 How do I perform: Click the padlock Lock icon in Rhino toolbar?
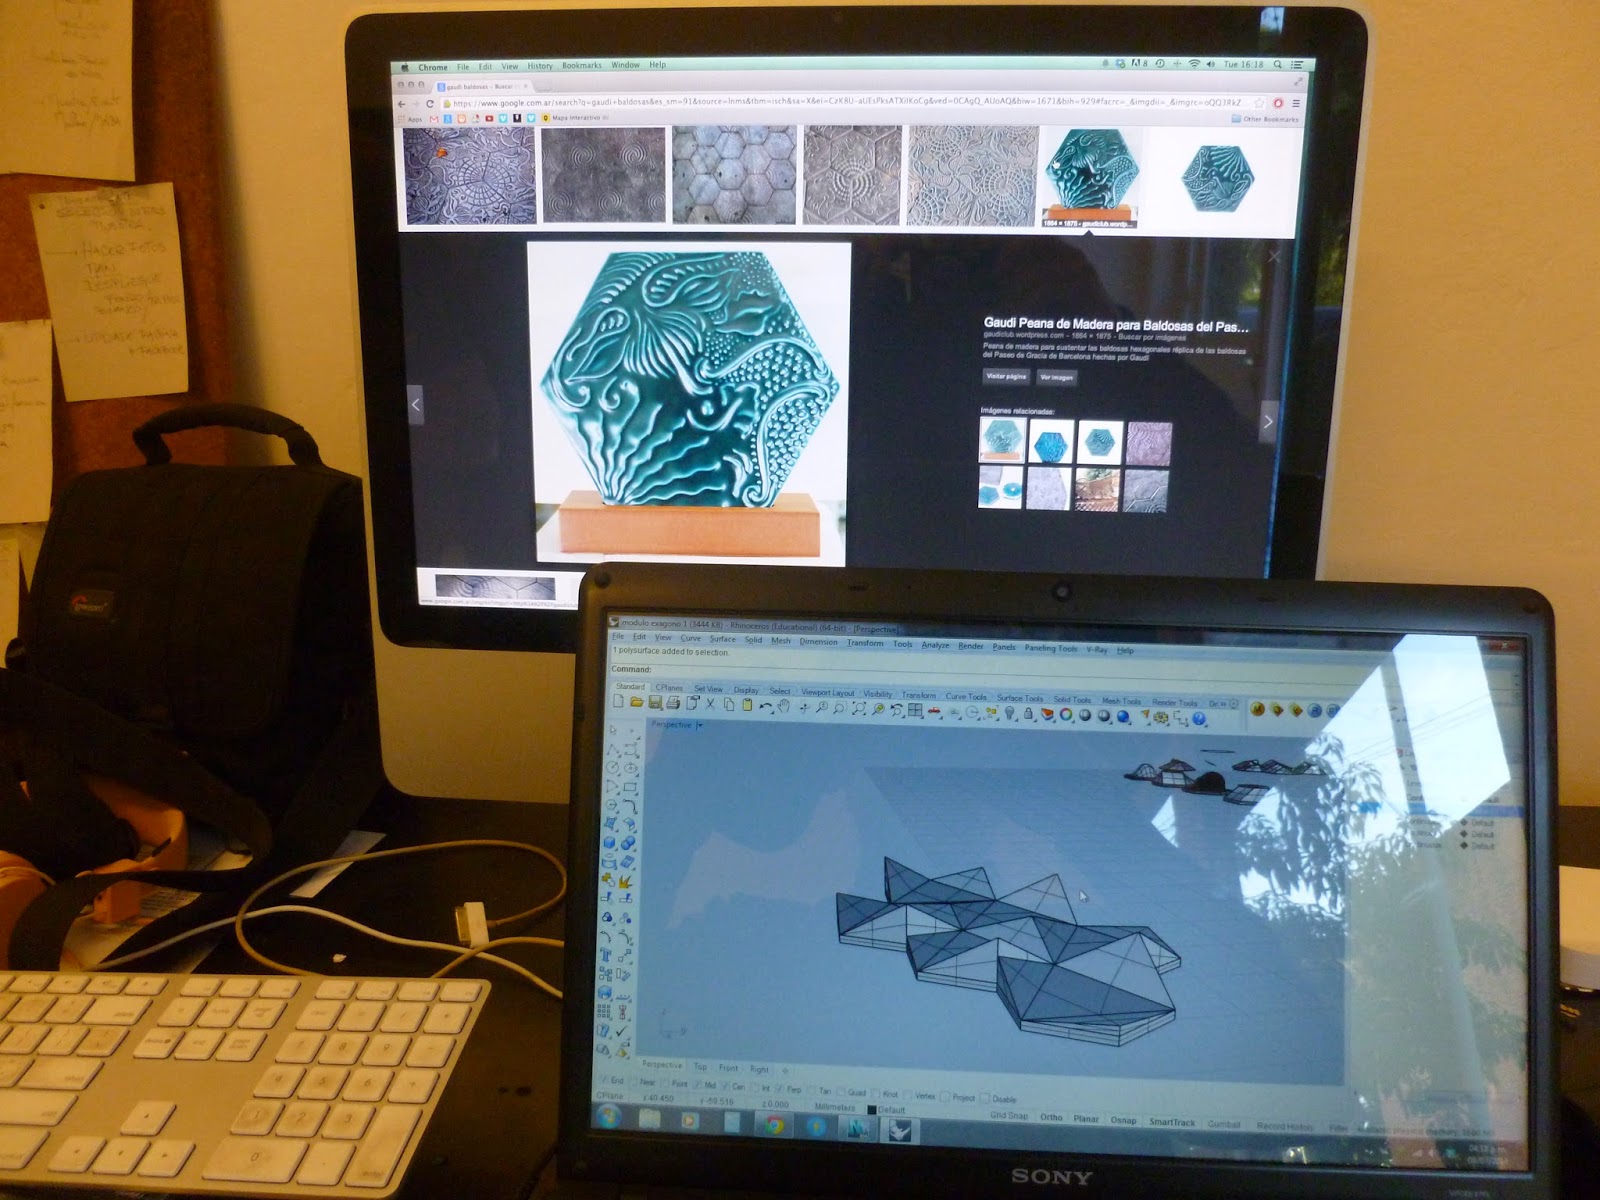coord(1028,714)
